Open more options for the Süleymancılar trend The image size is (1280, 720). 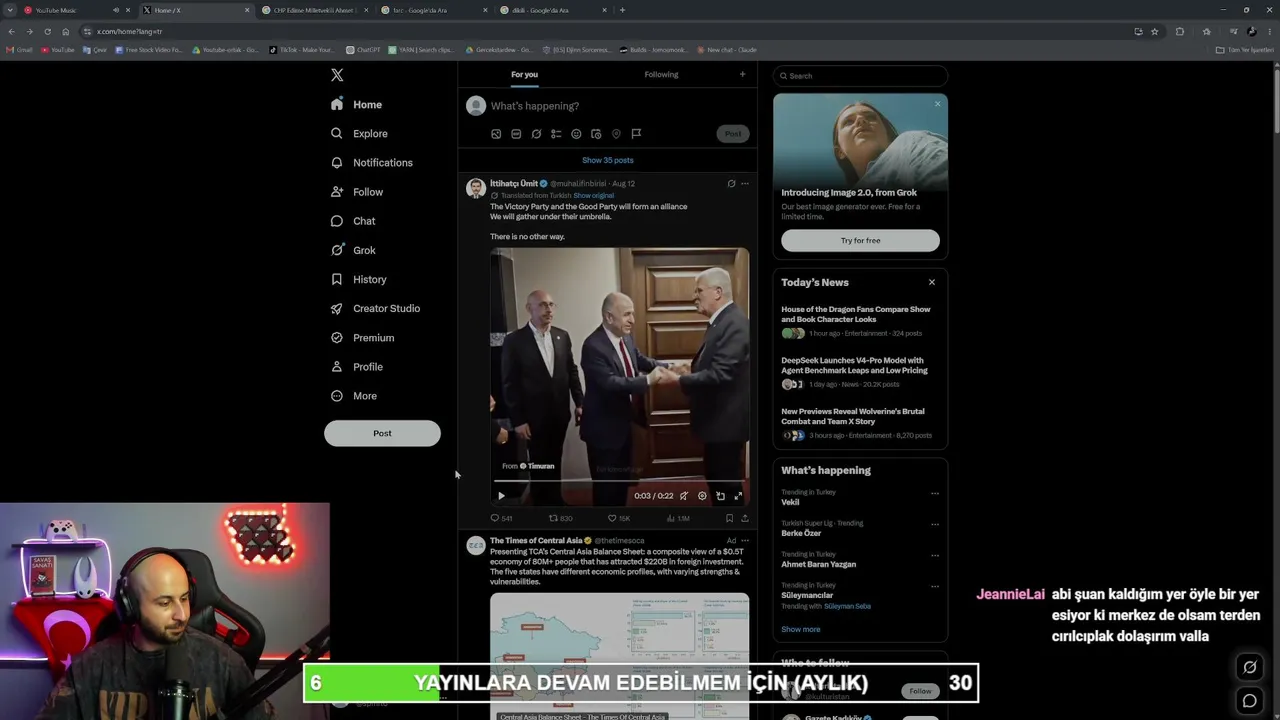click(x=935, y=586)
